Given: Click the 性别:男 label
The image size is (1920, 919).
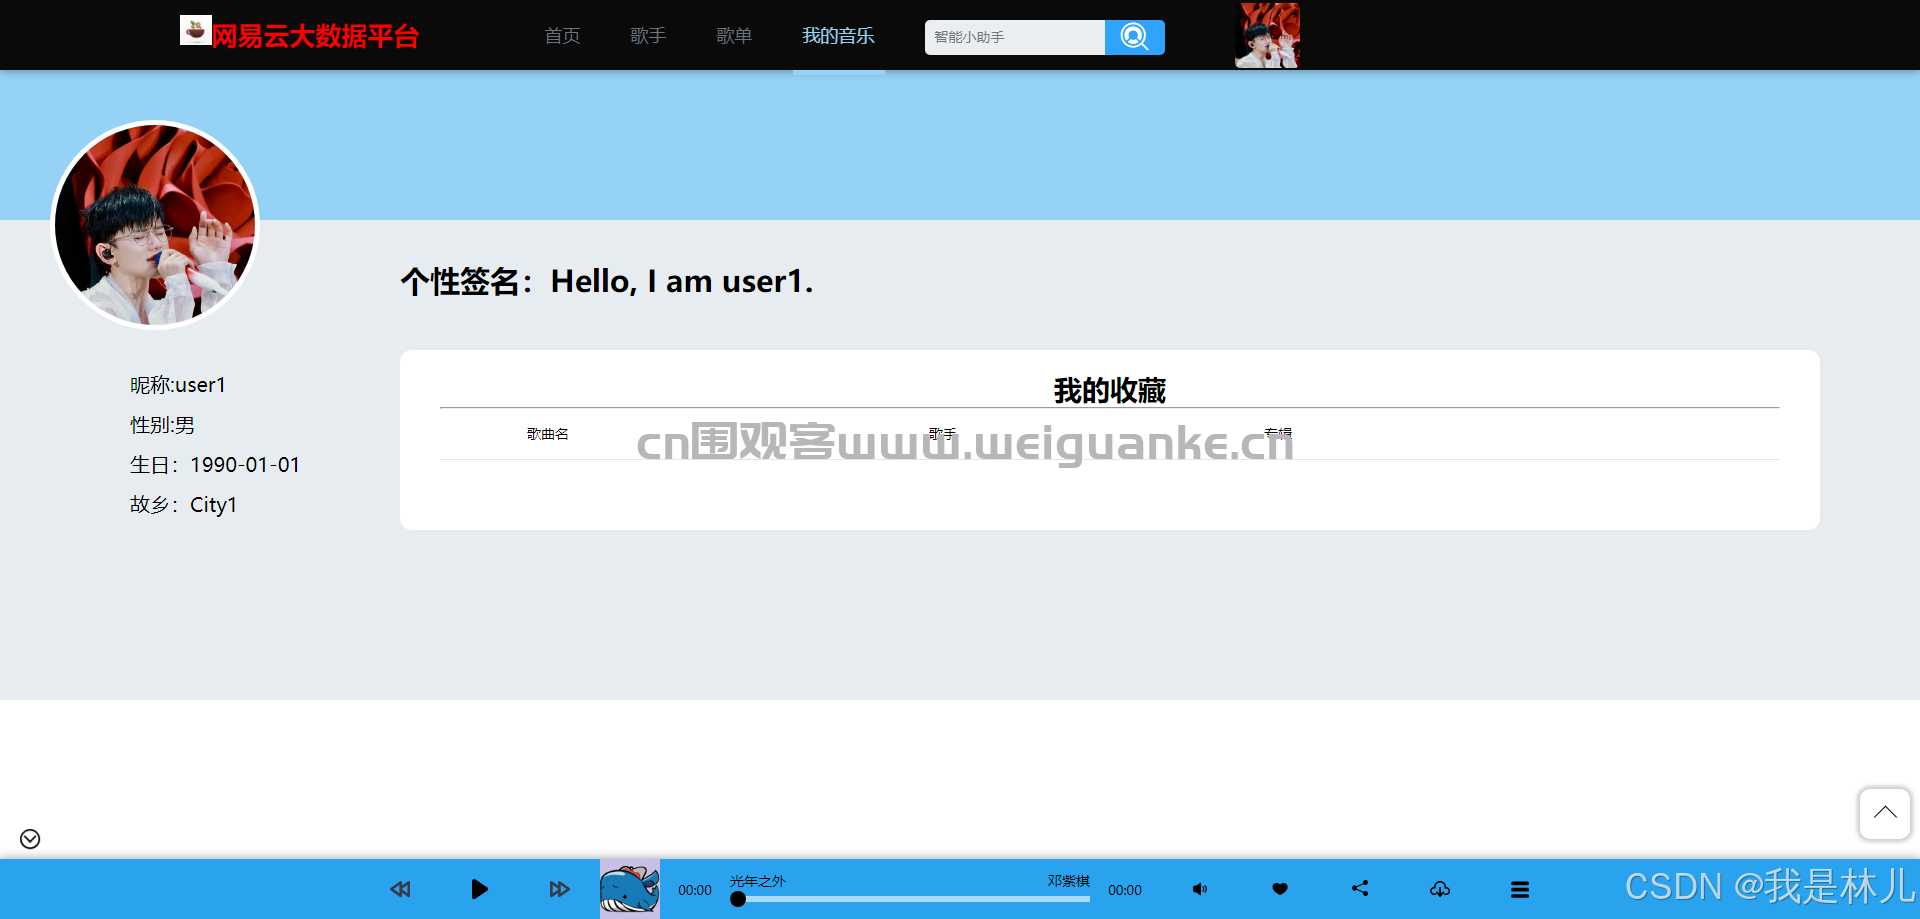Looking at the screenshot, I should coord(162,425).
